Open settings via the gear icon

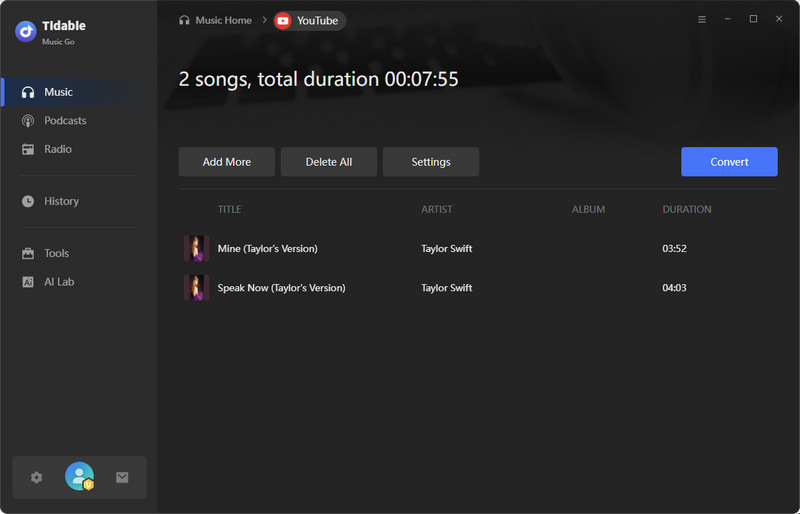[36, 478]
